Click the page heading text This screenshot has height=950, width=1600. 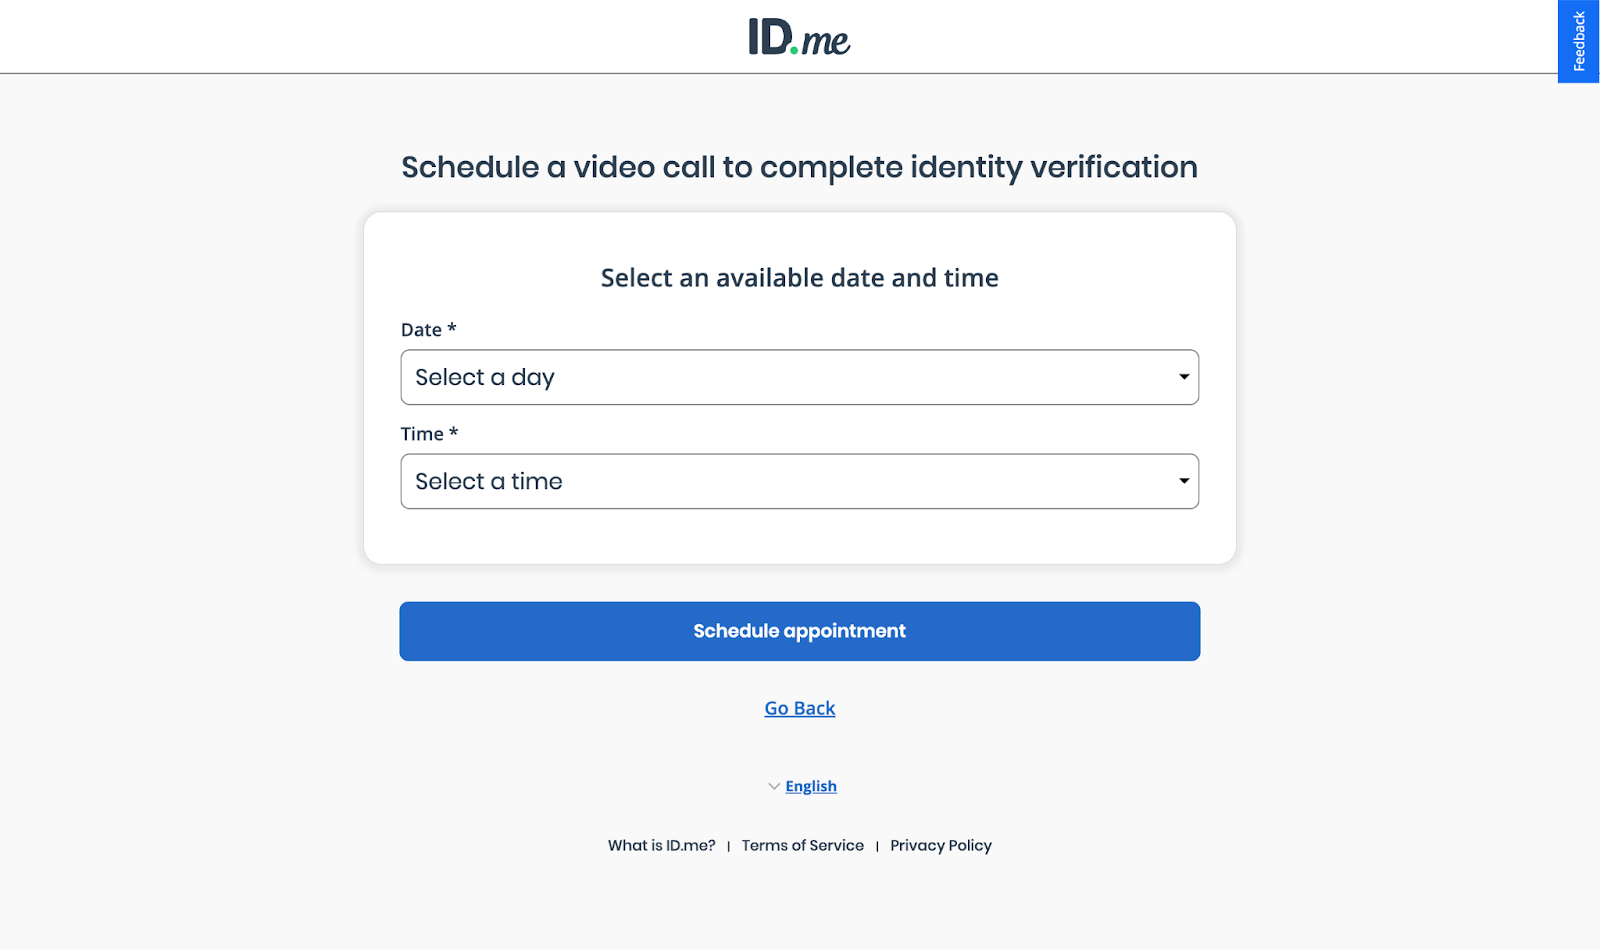[x=799, y=167]
